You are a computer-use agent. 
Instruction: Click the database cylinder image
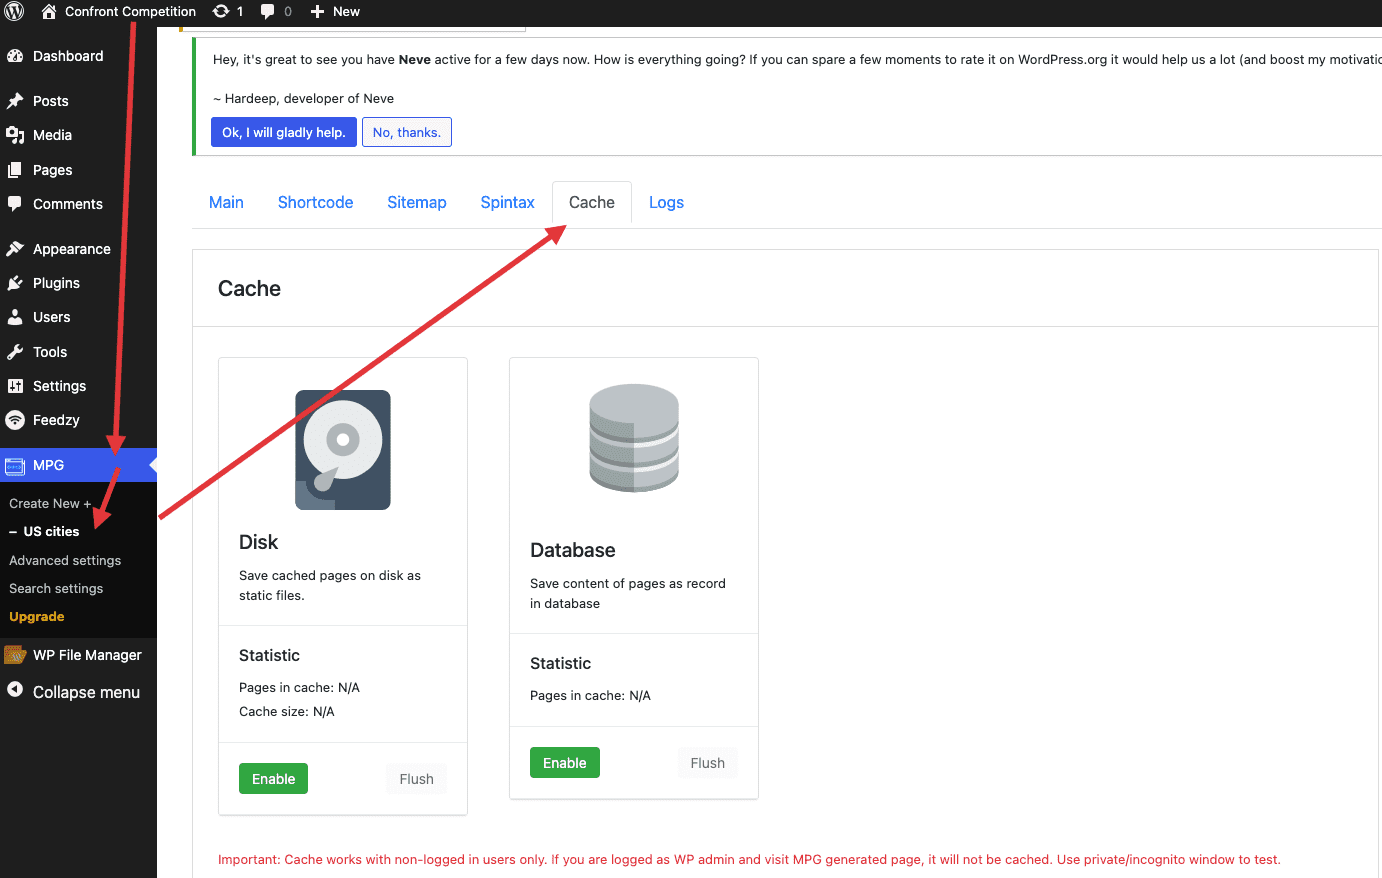634,438
